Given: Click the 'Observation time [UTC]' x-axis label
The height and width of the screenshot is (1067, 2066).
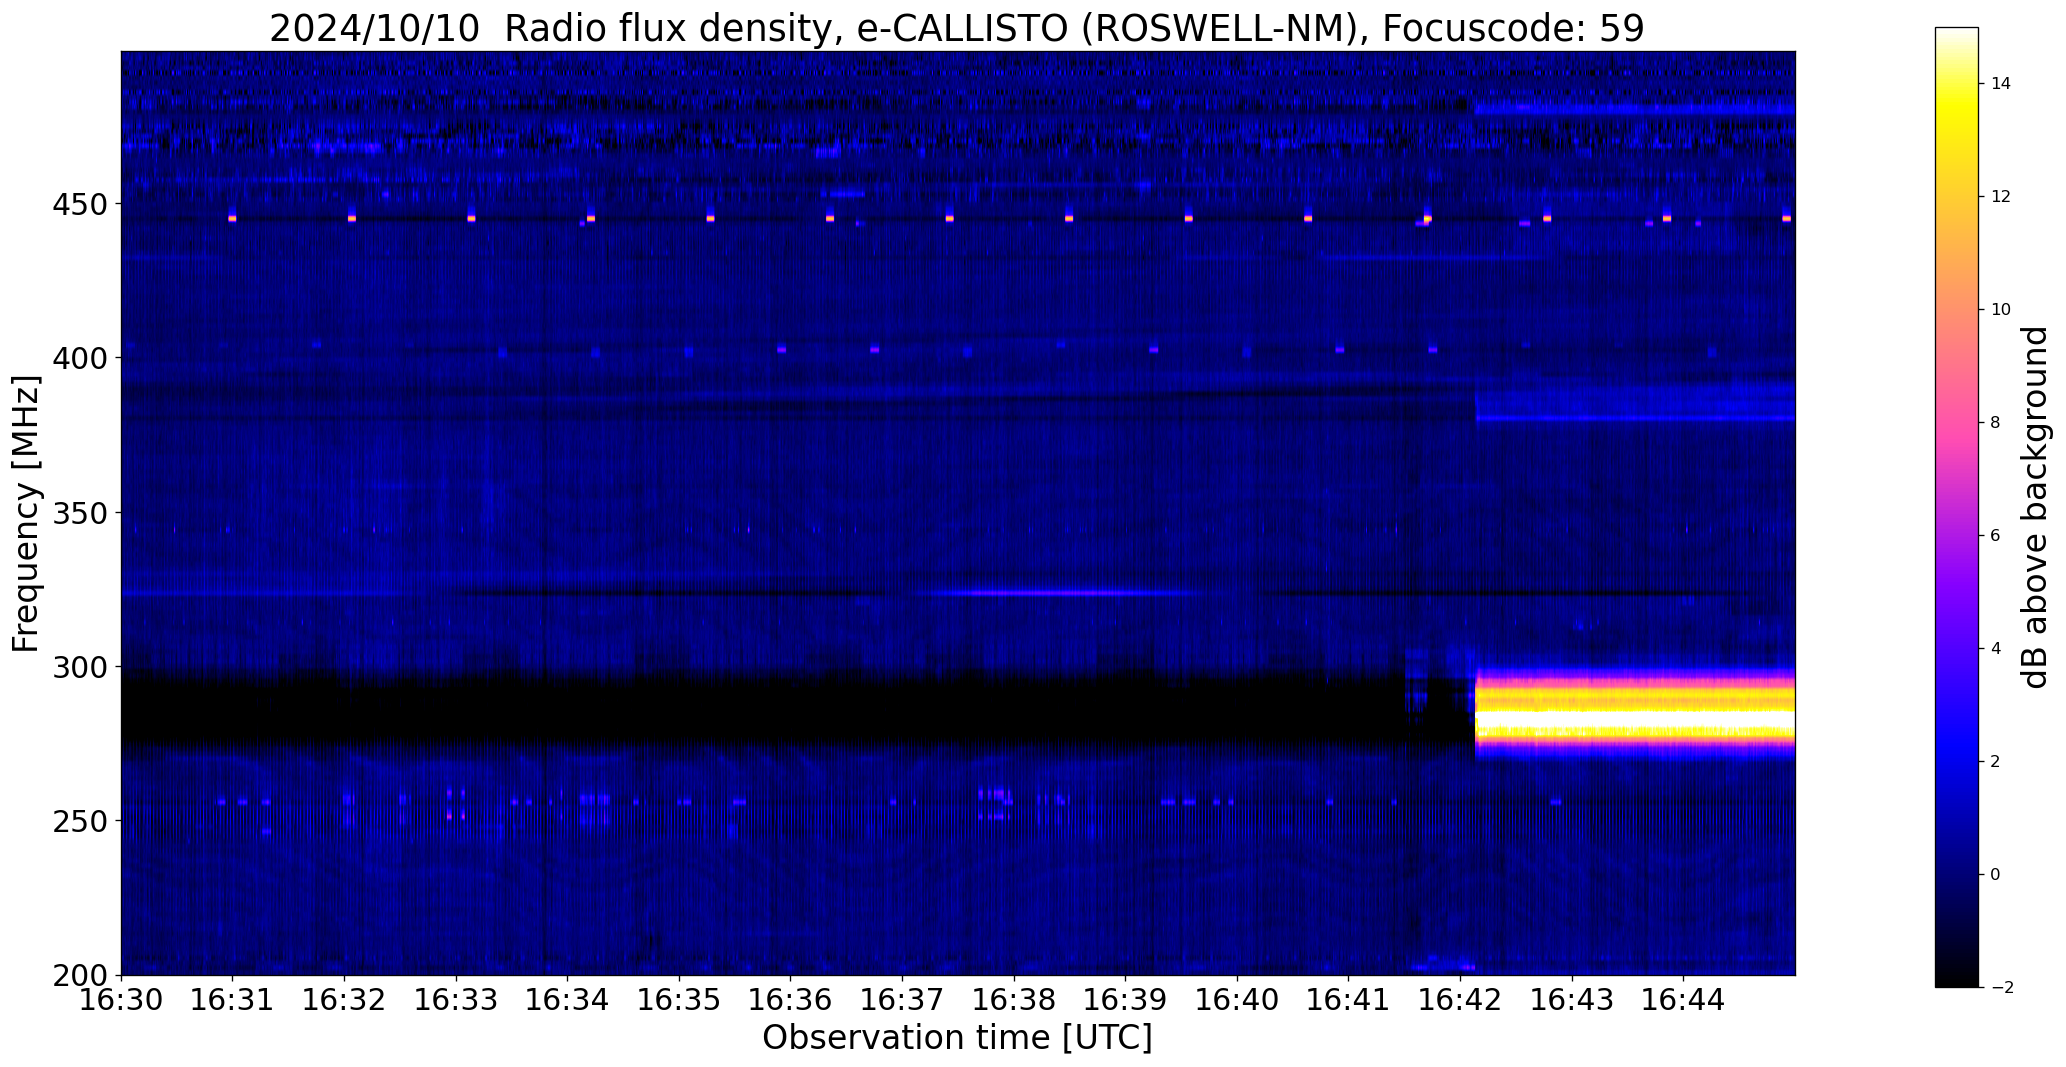Looking at the screenshot, I should tap(957, 1038).
